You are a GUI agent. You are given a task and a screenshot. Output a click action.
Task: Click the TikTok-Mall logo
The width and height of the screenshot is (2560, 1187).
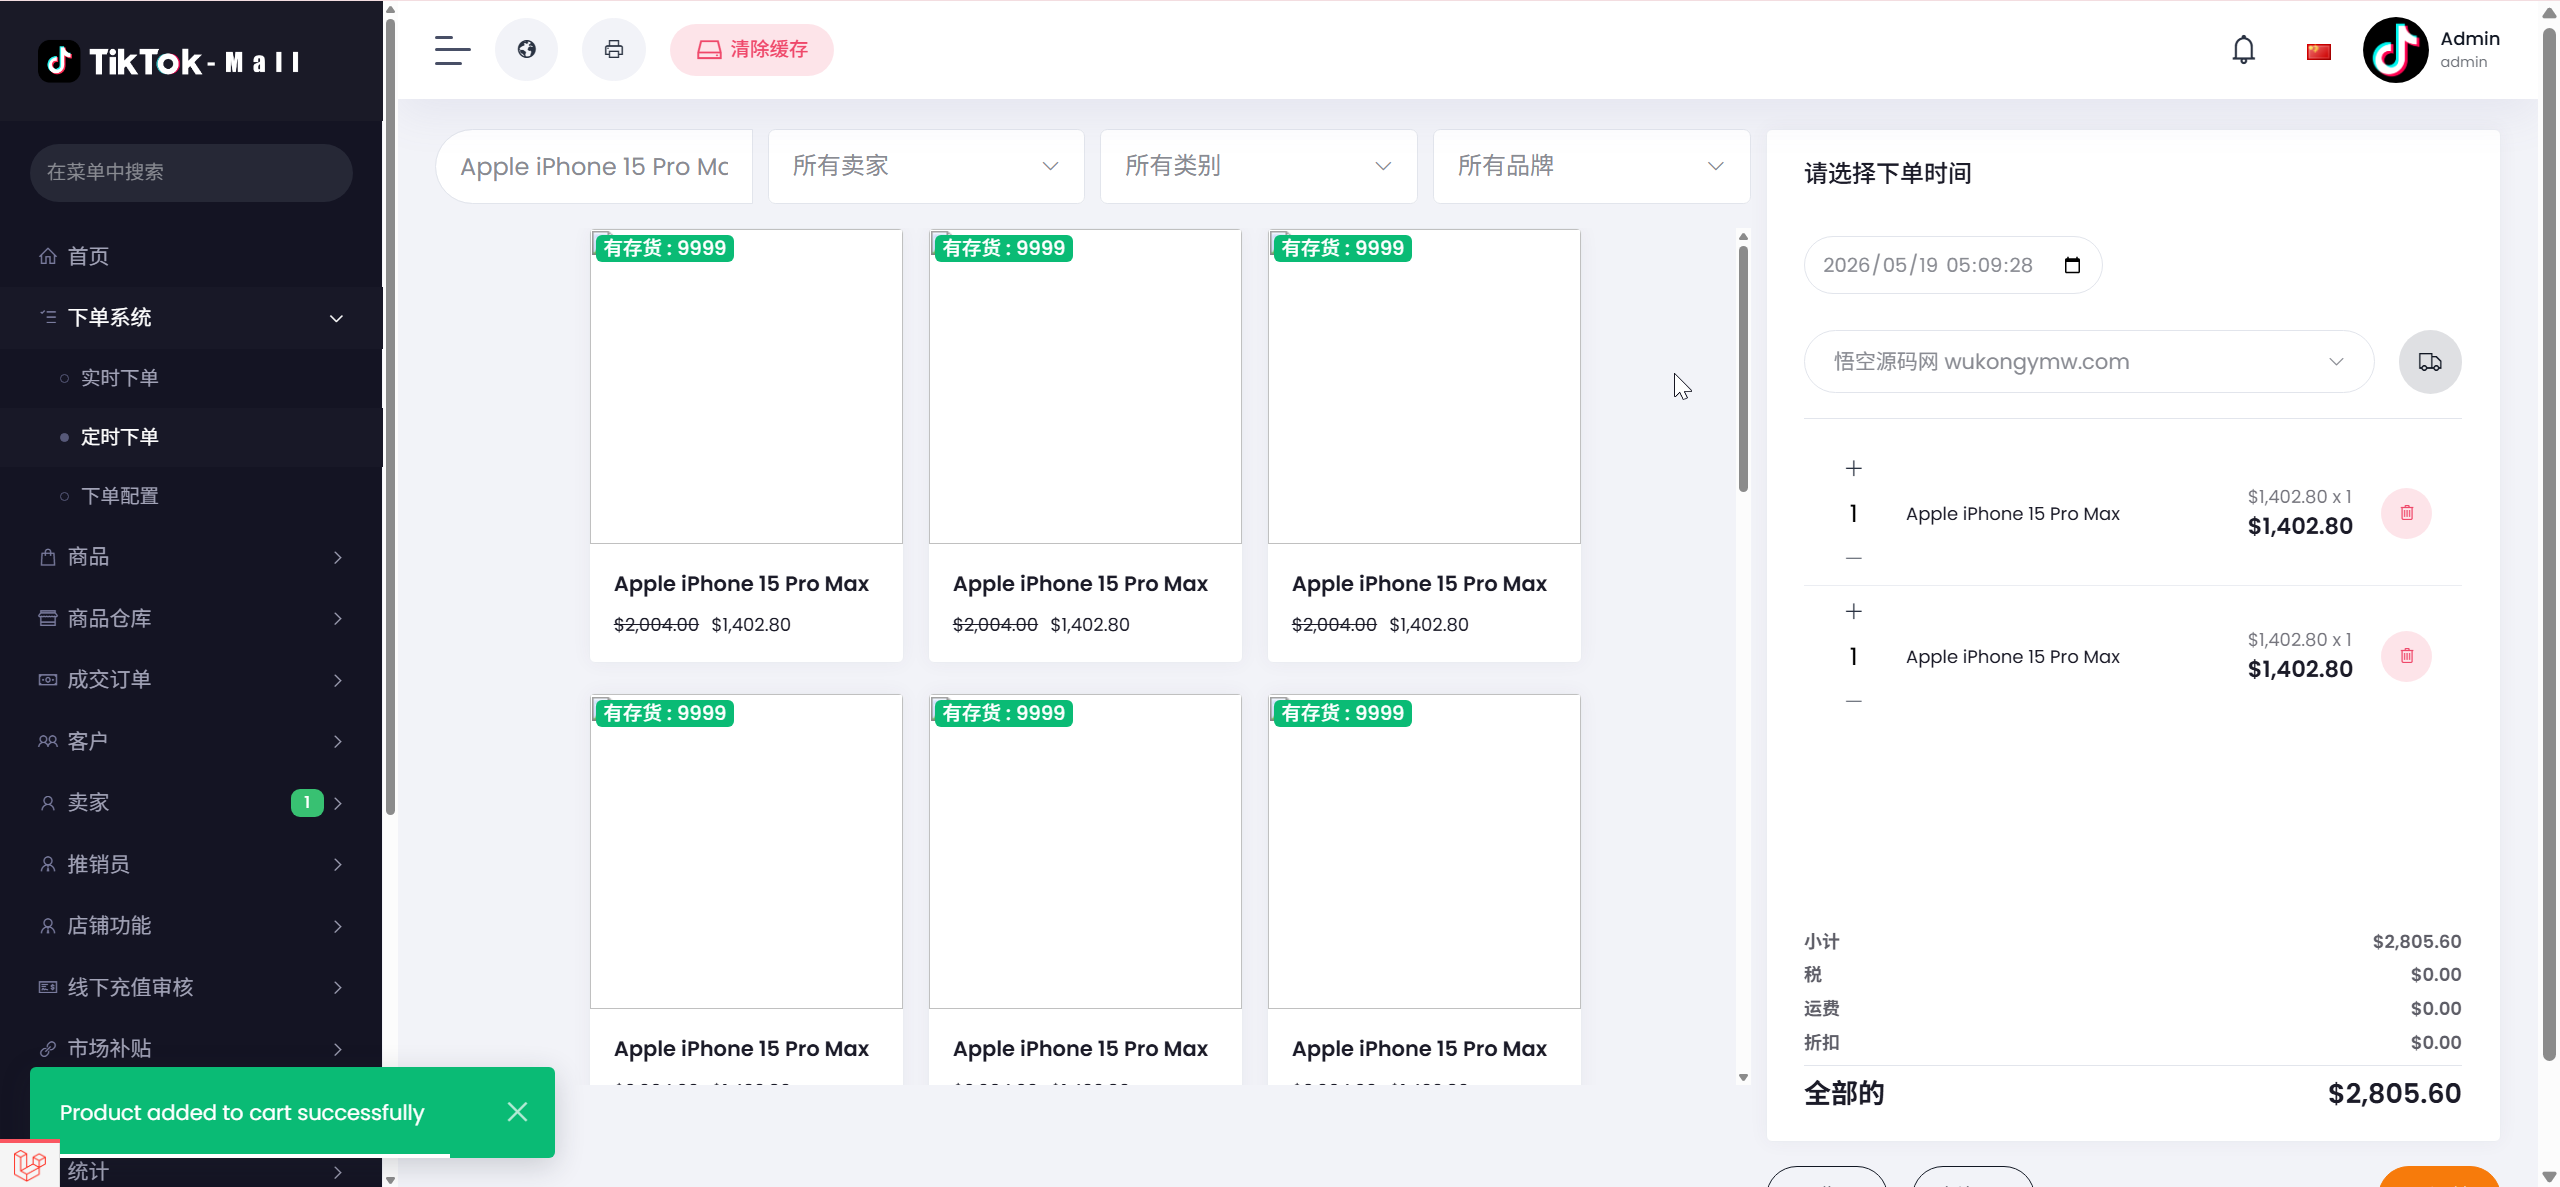[170, 61]
